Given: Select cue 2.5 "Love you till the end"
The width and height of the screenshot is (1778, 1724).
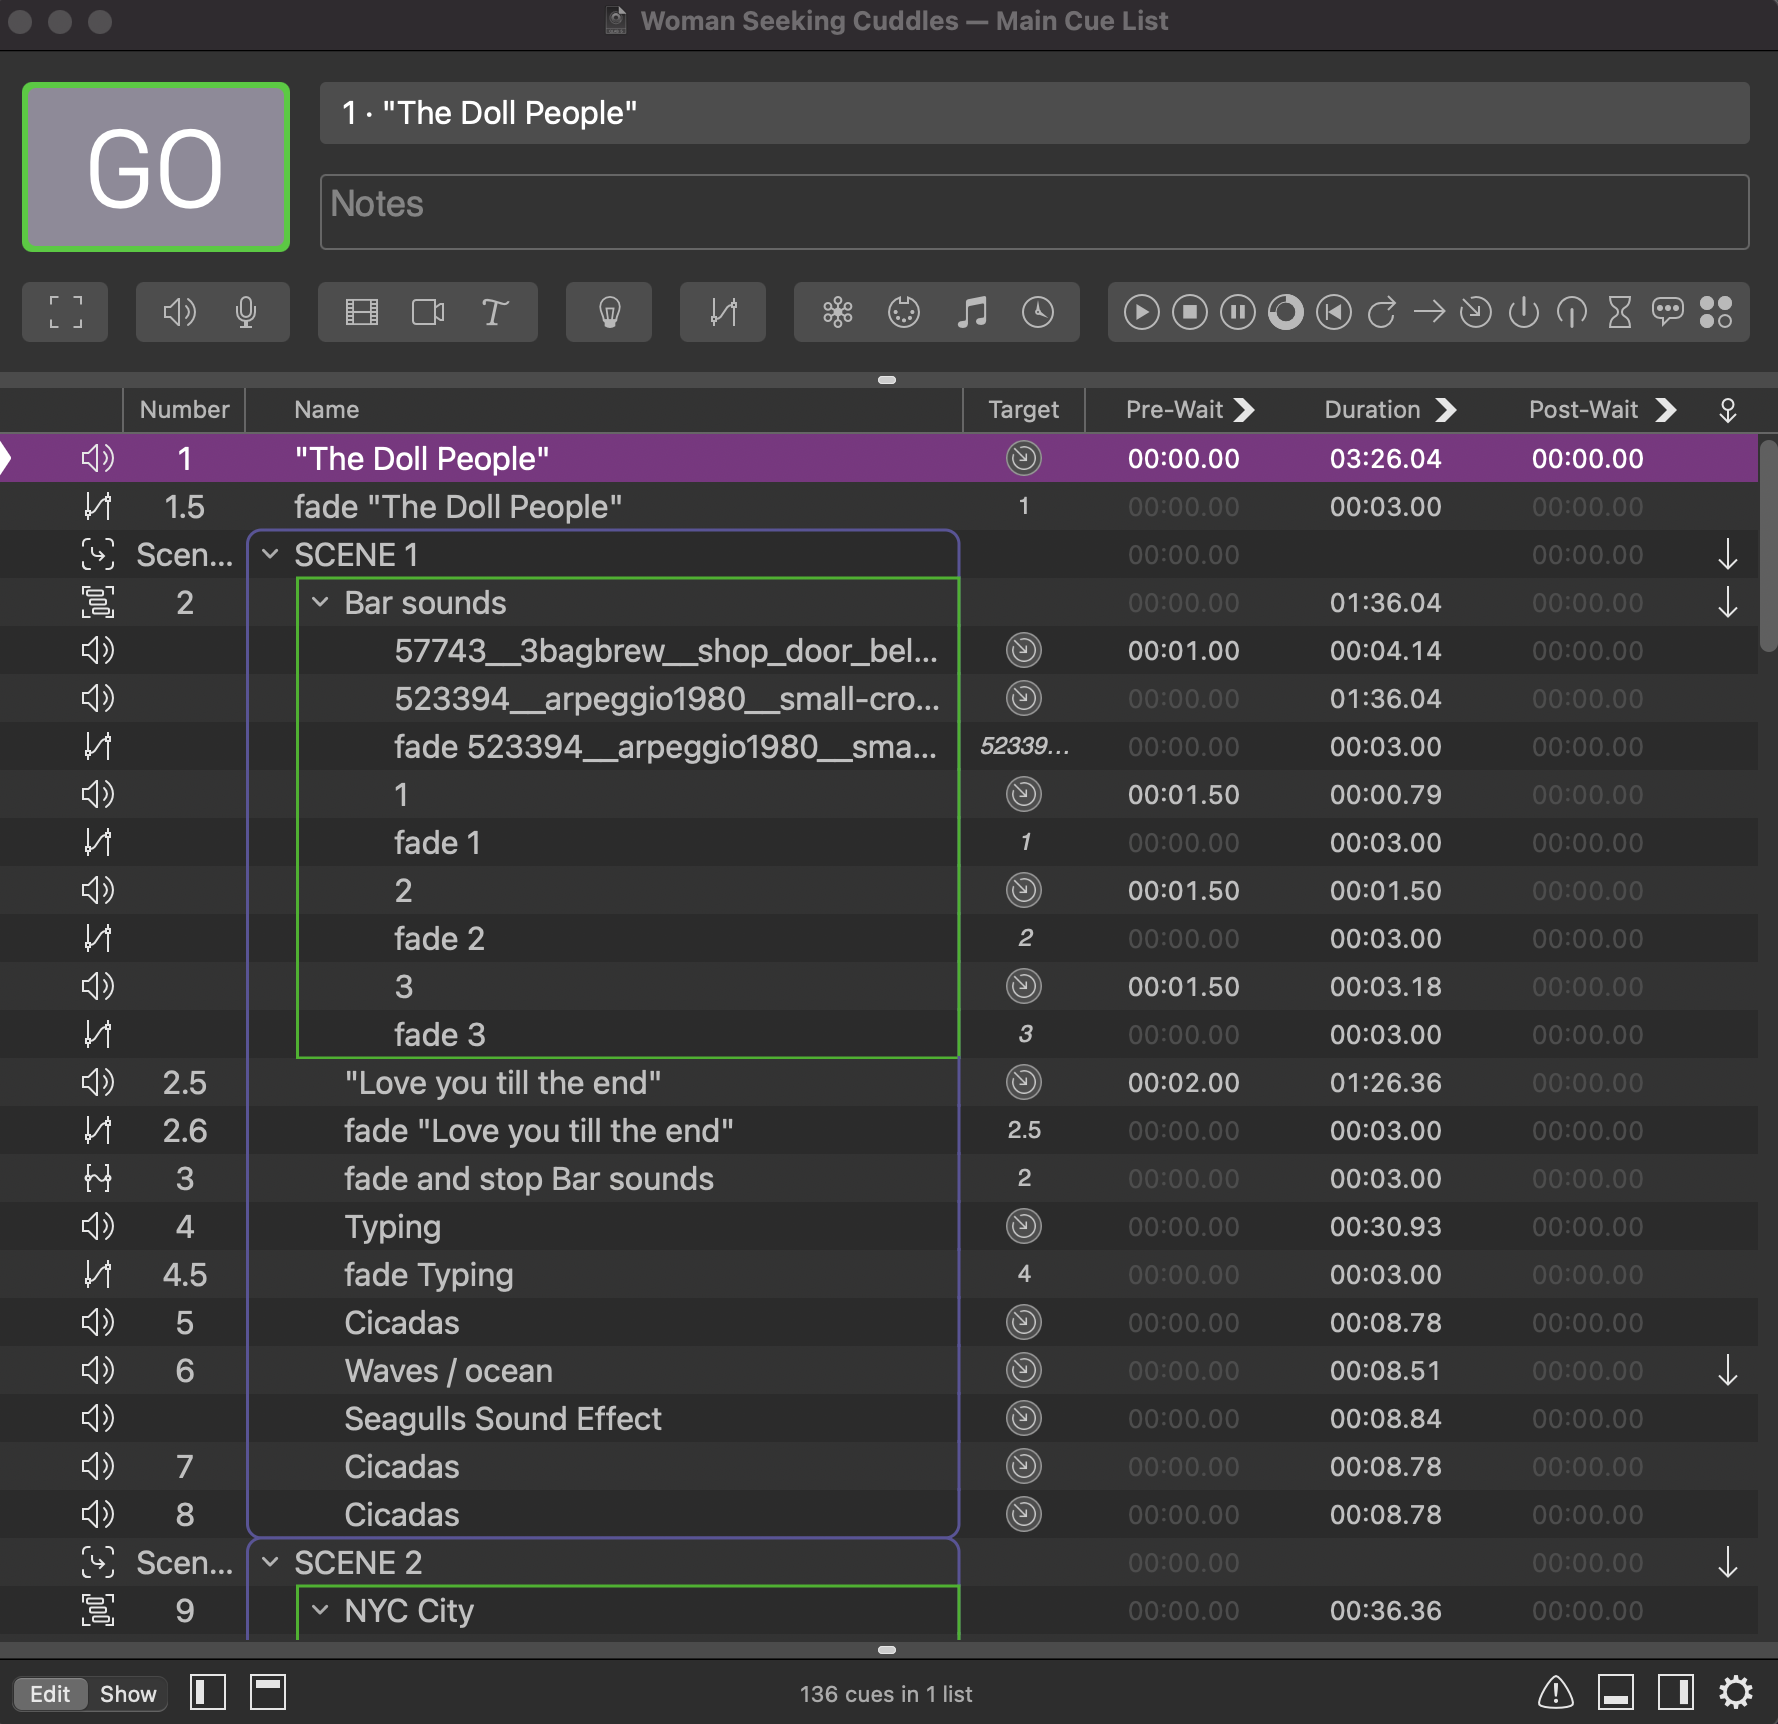Looking at the screenshot, I should [879, 1083].
